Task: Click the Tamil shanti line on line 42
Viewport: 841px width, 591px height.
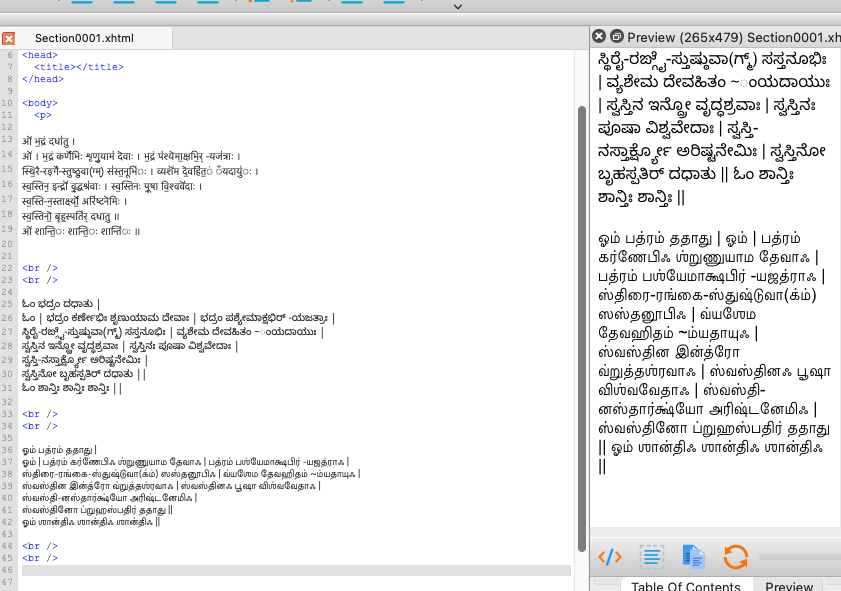Action: [91, 521]
